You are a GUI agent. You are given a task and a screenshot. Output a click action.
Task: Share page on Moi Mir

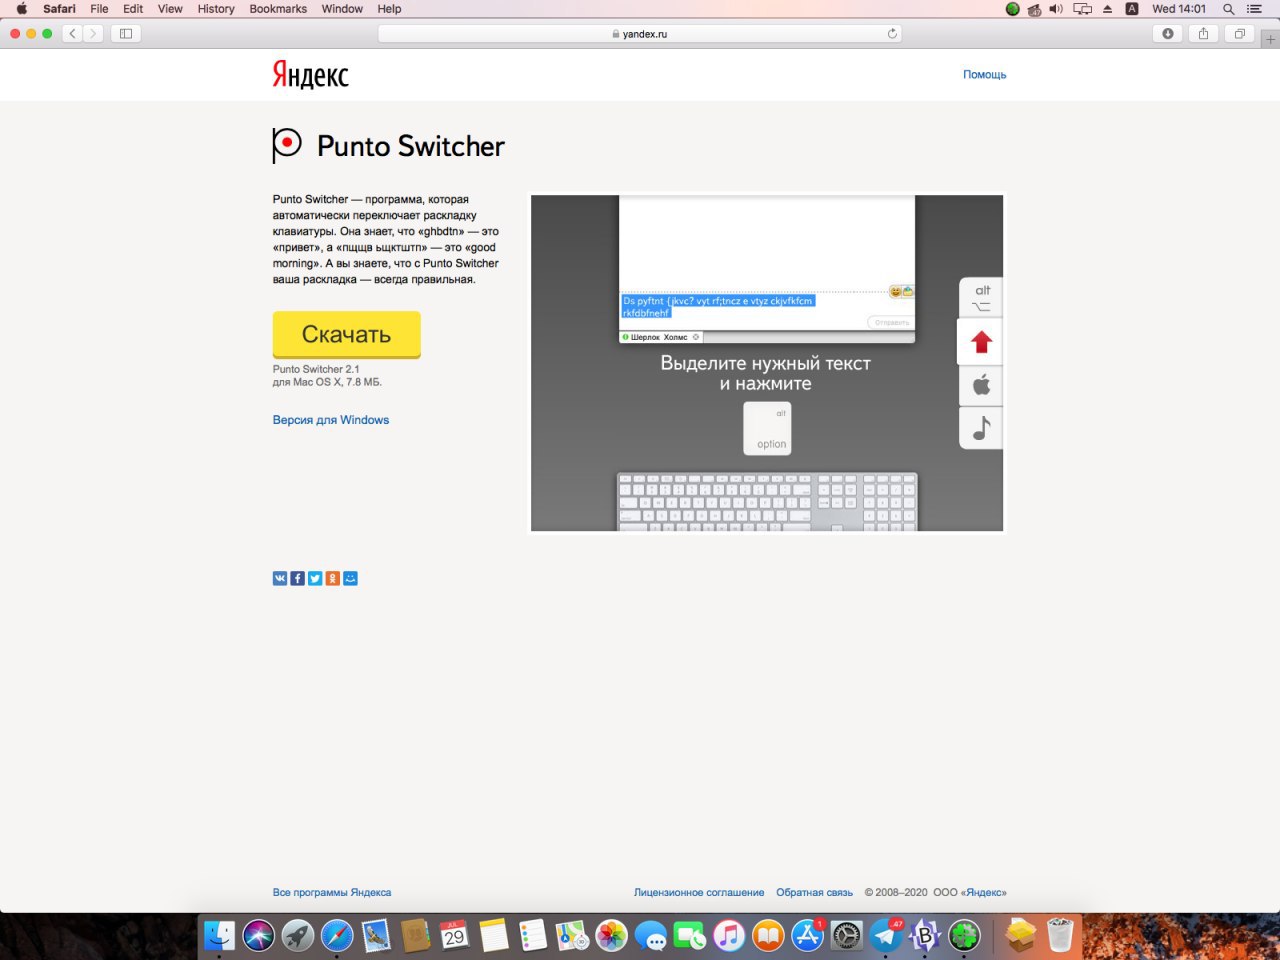pos(350,578)
